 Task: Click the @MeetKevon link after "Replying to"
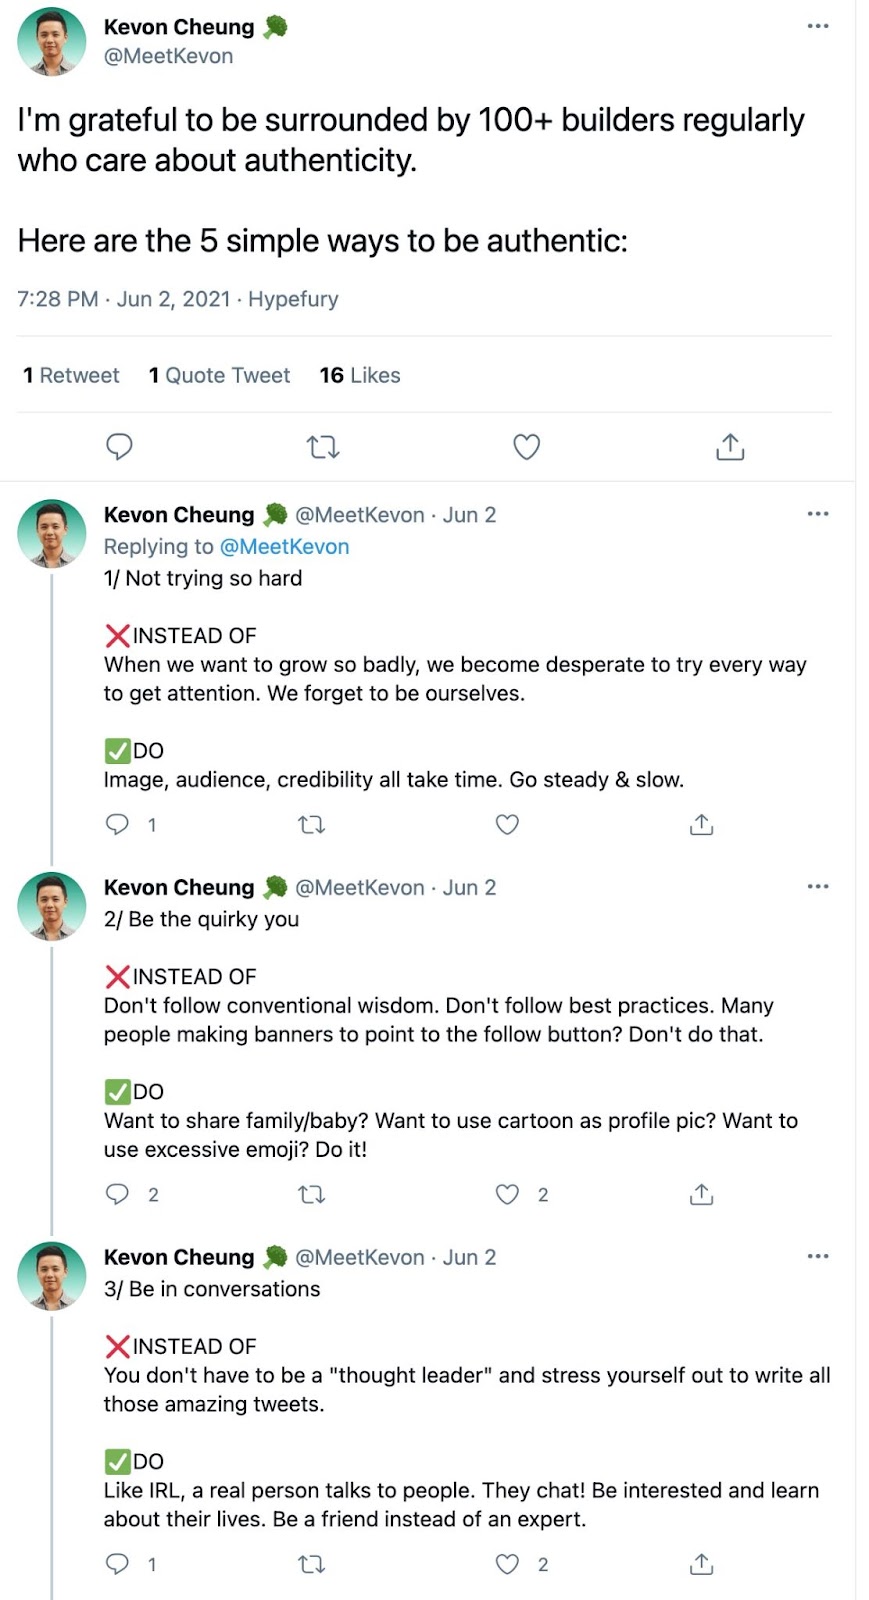point(284,546)
